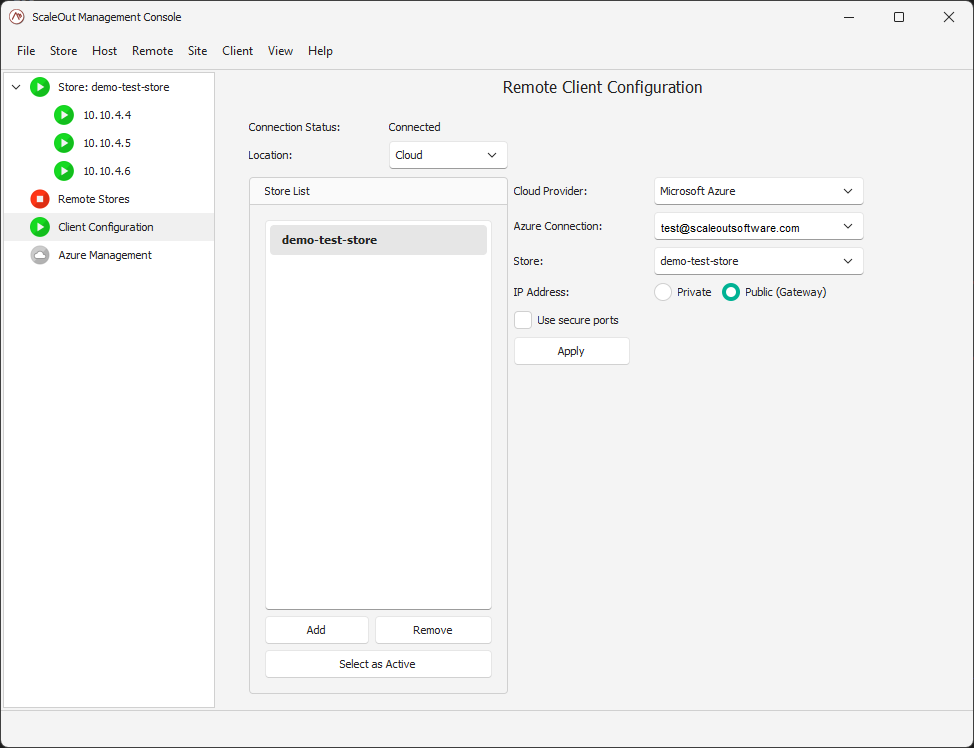
Task: Click the ScaleOut app logo in title bar
Action: [17, 17]
